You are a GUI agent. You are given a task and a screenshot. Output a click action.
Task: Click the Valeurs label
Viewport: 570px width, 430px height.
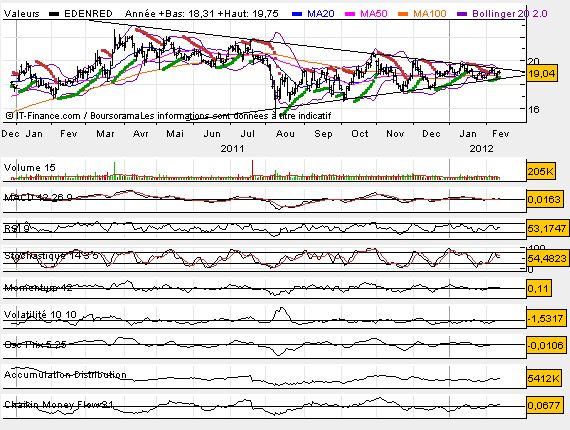point(21,14)
